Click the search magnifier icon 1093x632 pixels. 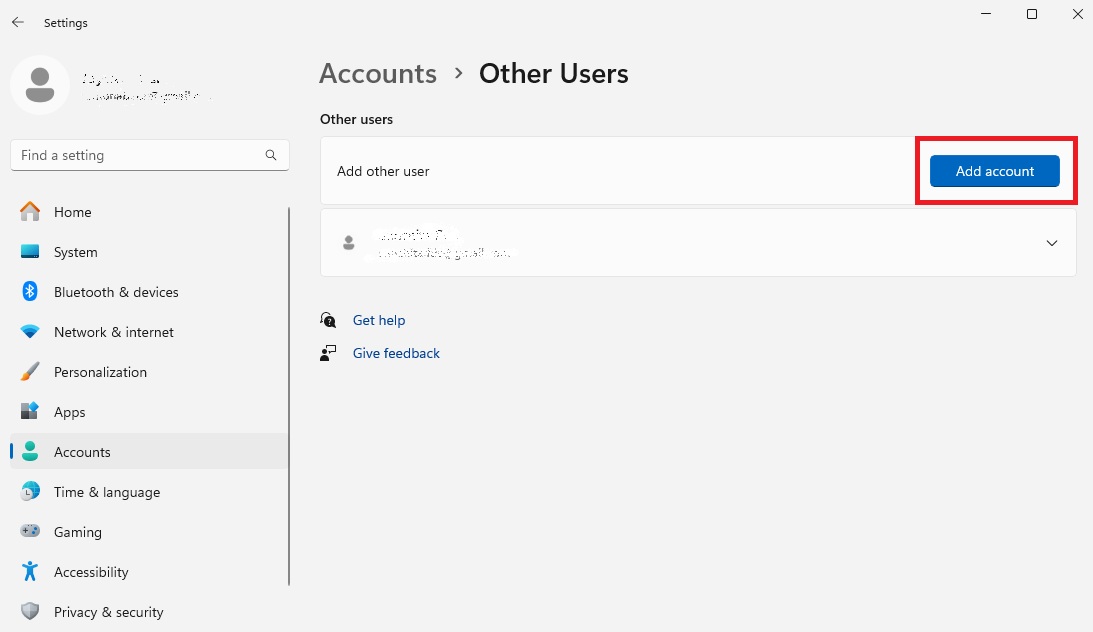click(270, 155)
